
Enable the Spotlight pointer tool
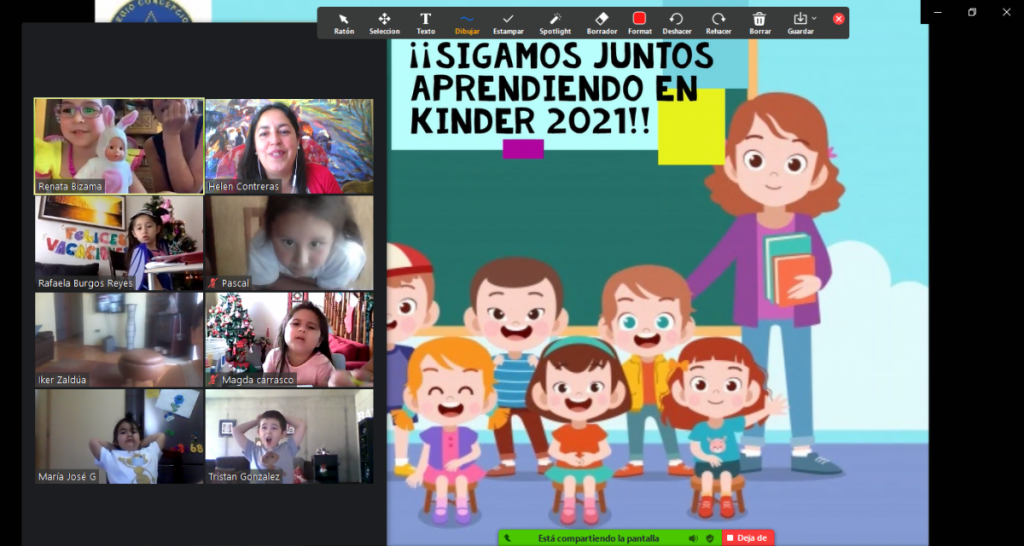(x=554, y=23)
